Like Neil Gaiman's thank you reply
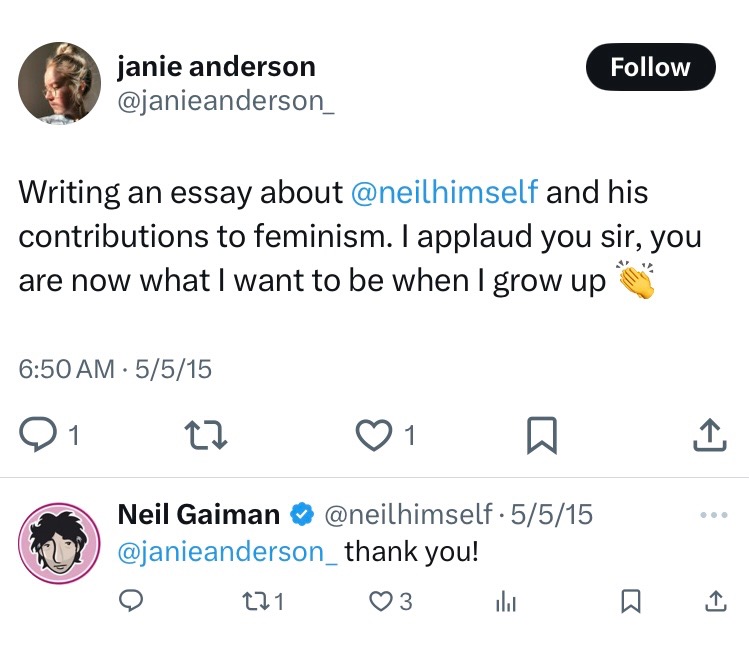 coord(381,601)
